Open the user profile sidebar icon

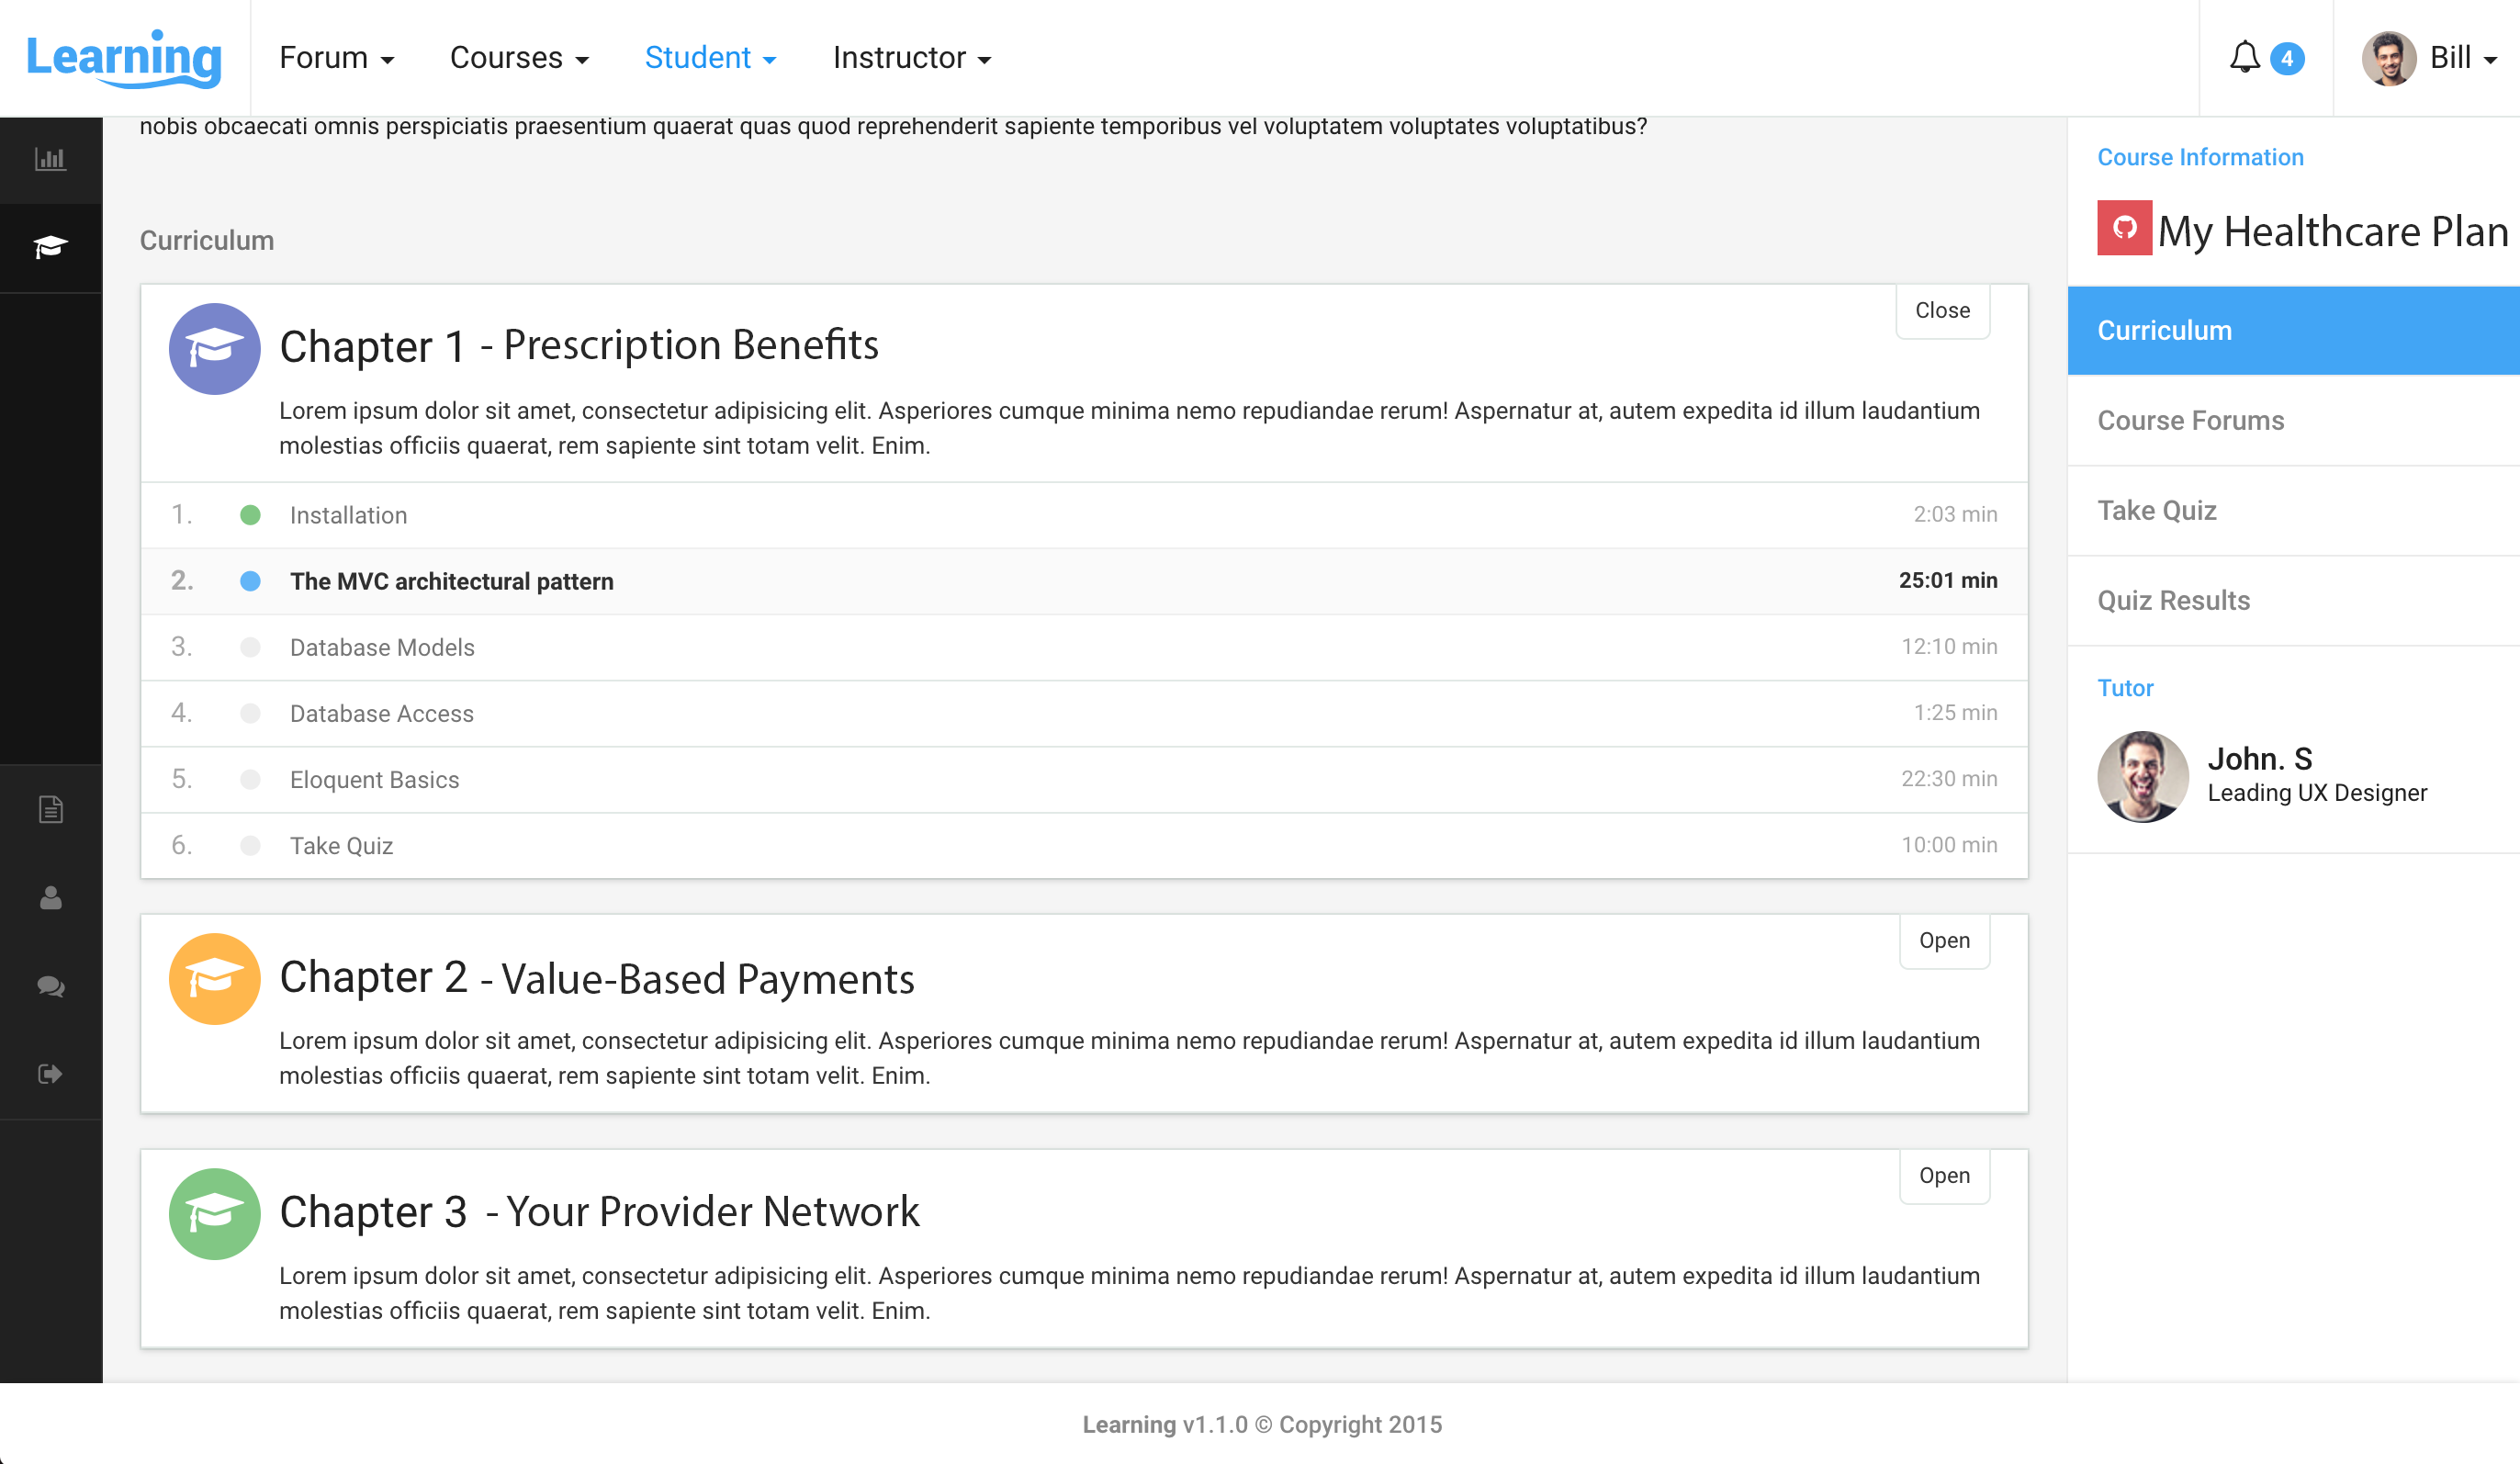click(50, 897)
